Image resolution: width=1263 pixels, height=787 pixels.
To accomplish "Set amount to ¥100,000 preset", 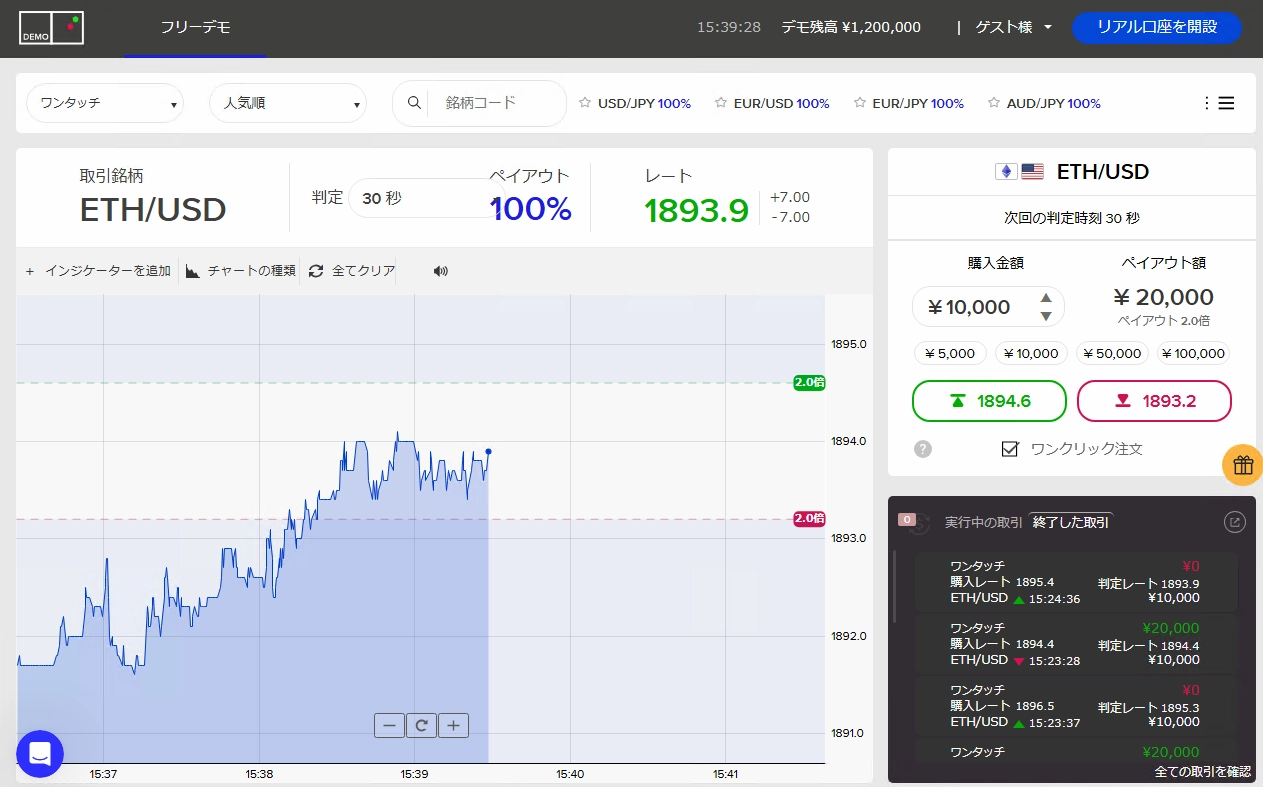I will click(x=1194, y=353).
